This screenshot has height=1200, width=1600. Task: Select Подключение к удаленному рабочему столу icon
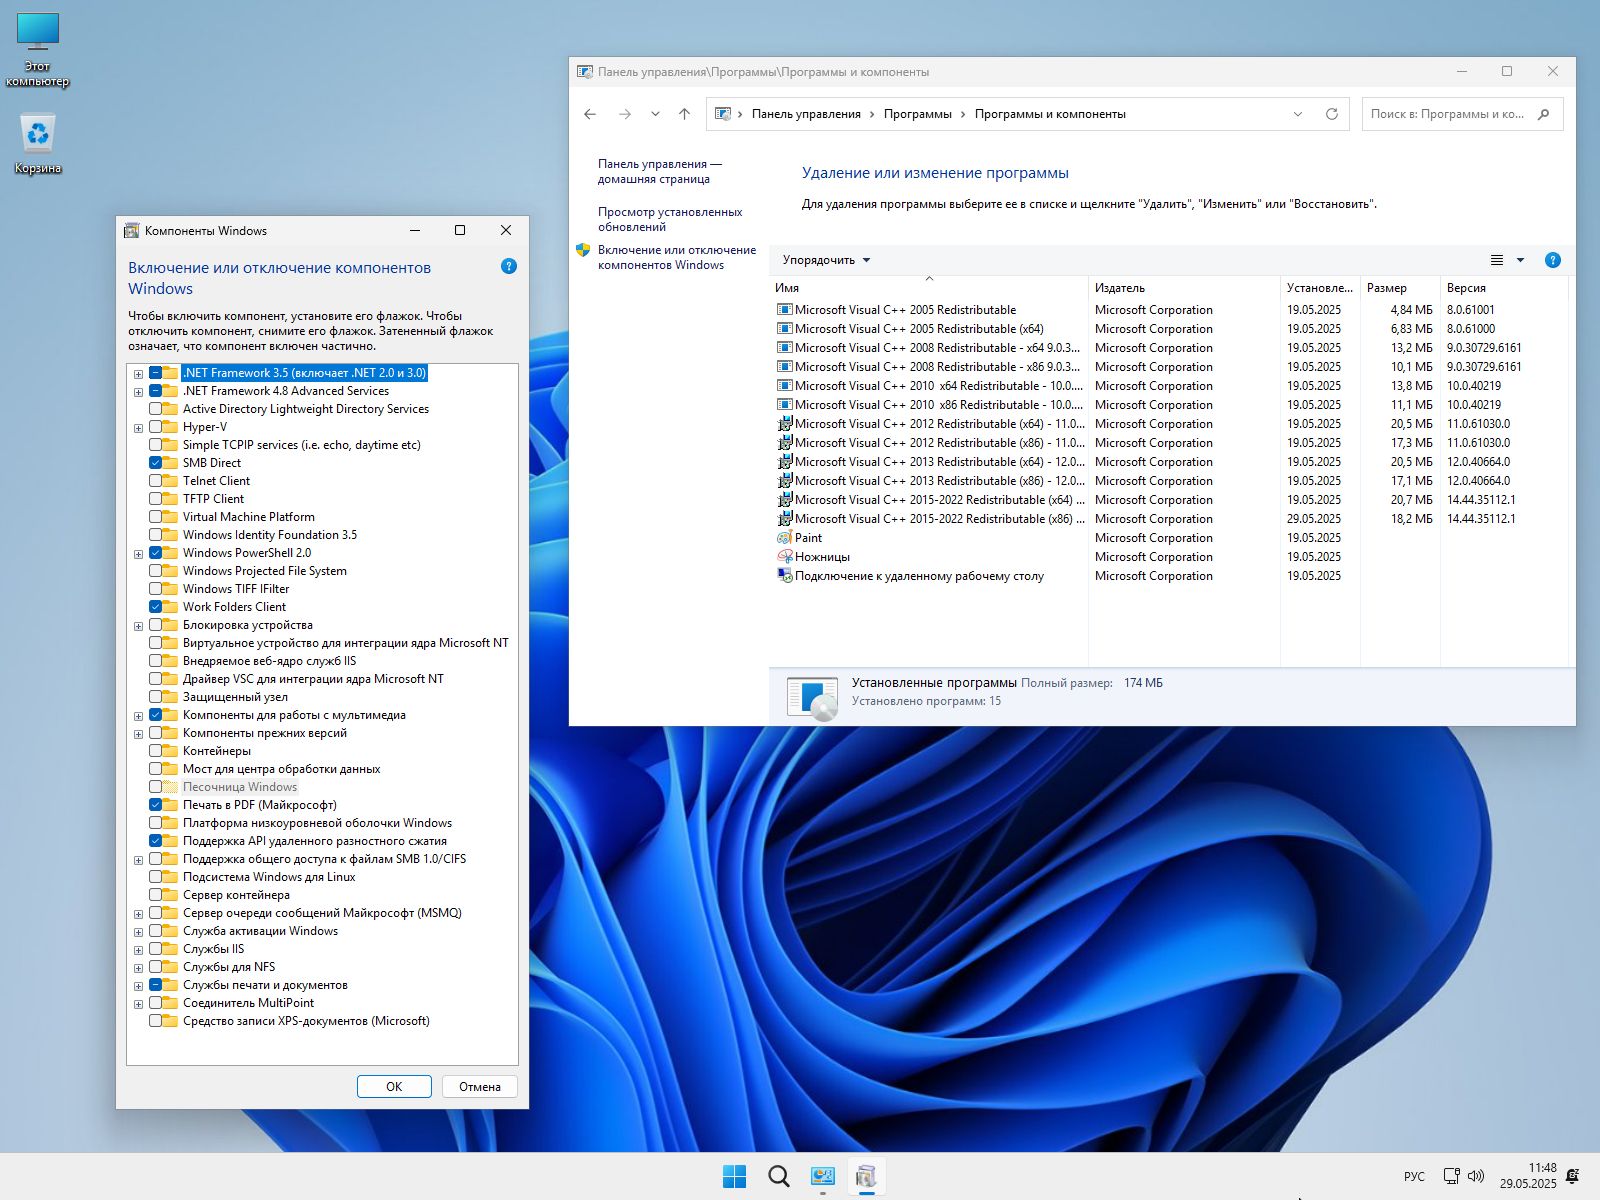(785, 576)
